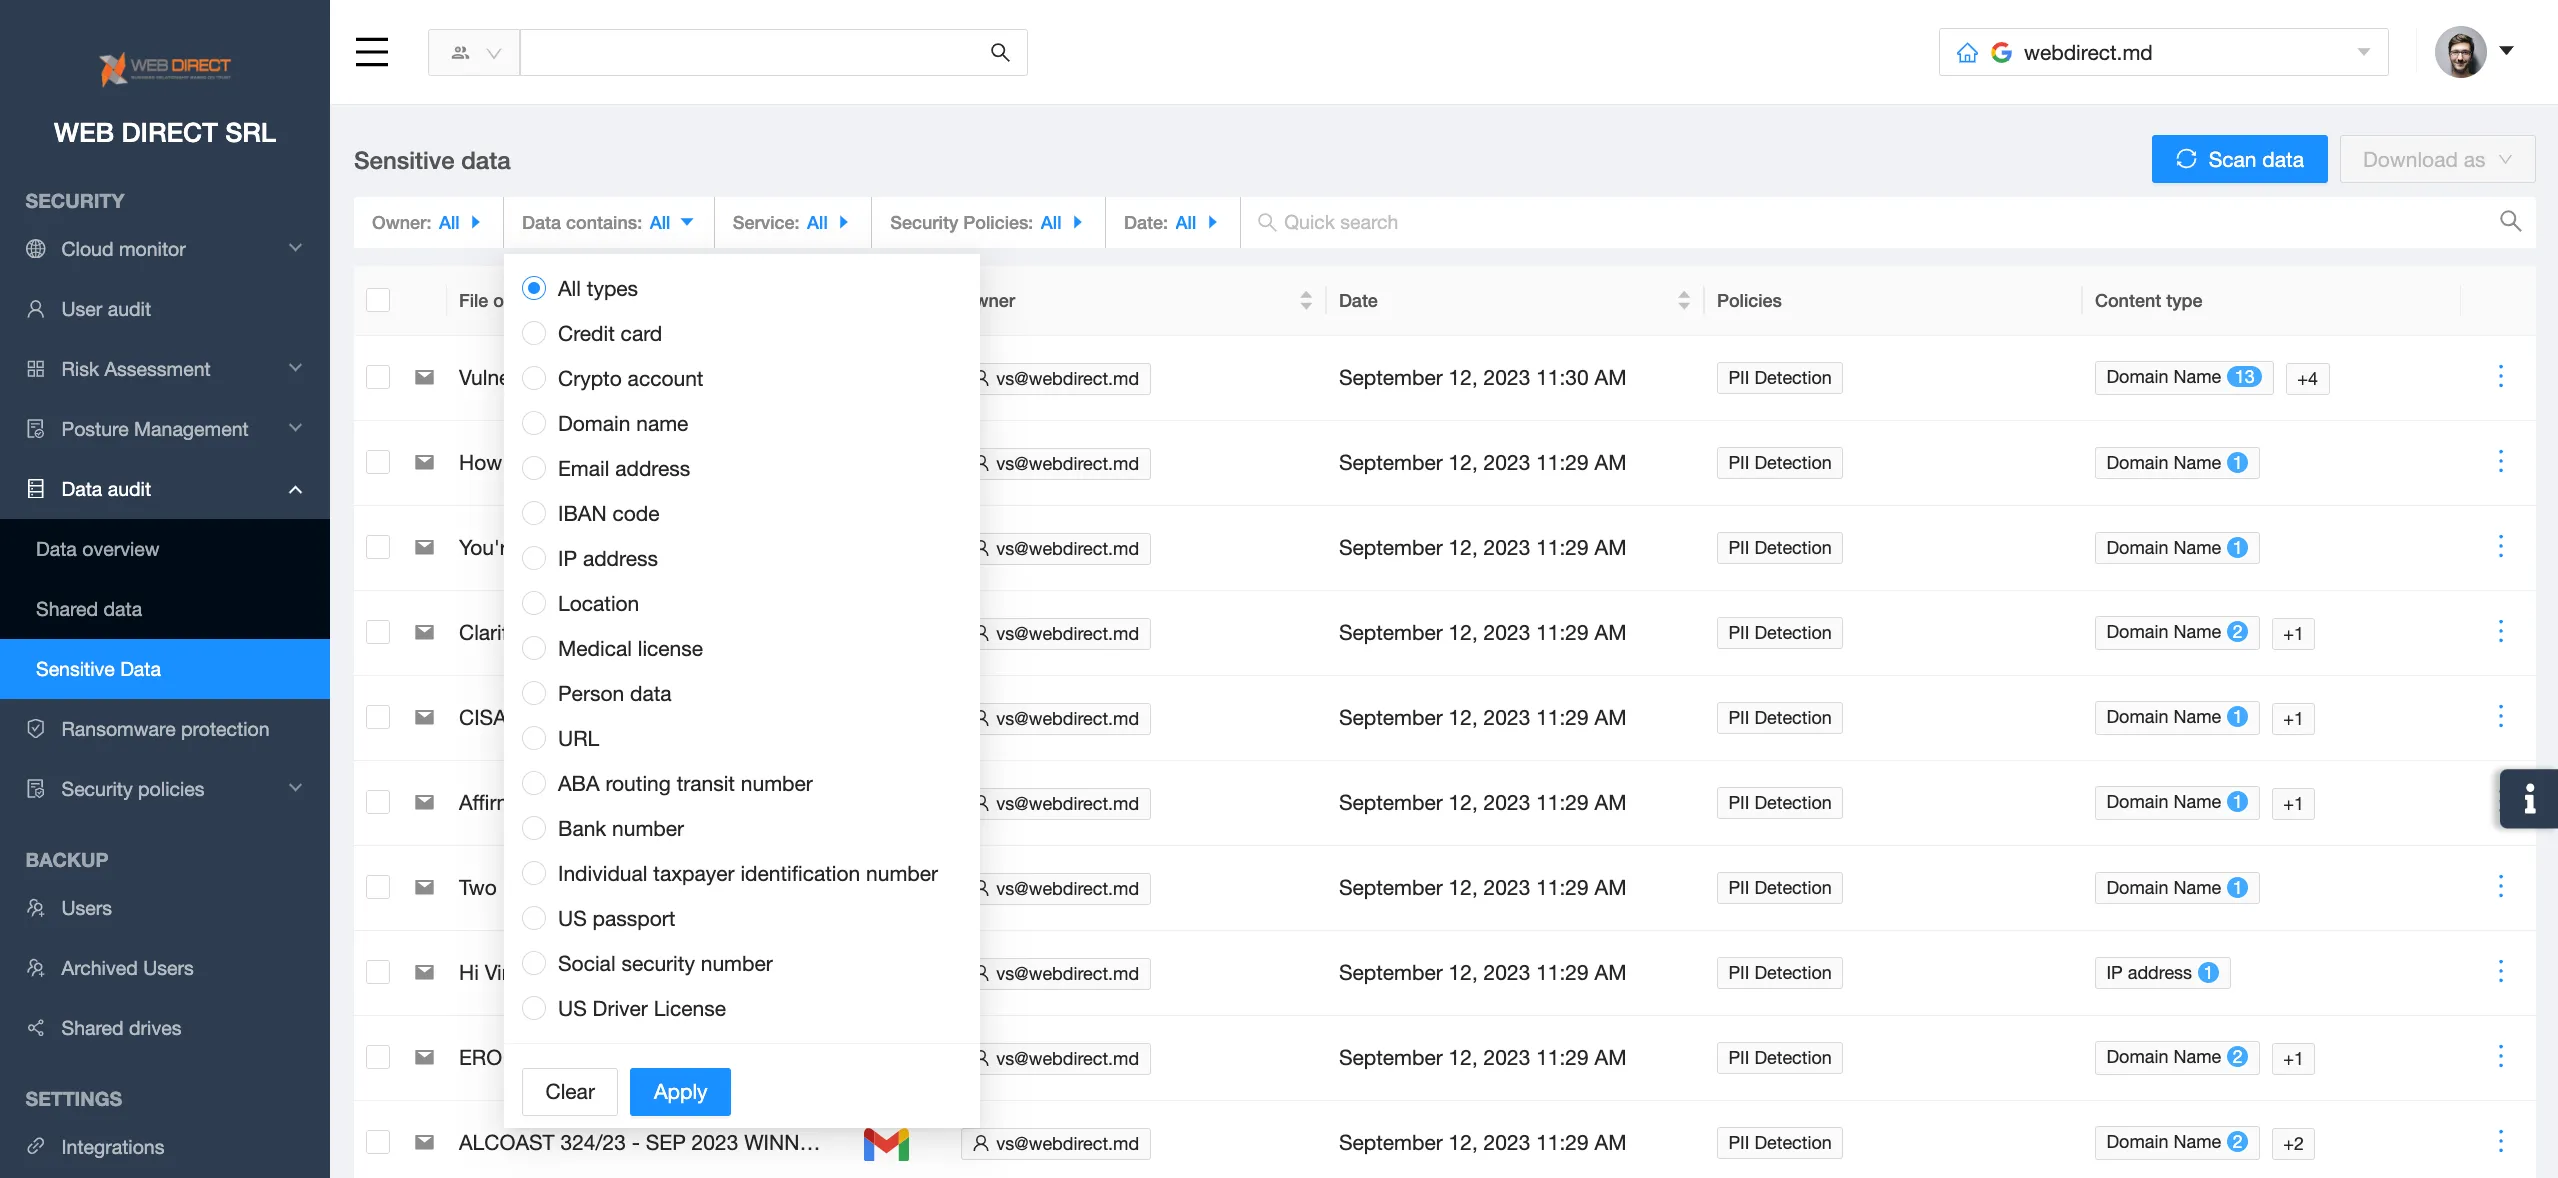Click the user avatar in the top right

(2464, 51)
